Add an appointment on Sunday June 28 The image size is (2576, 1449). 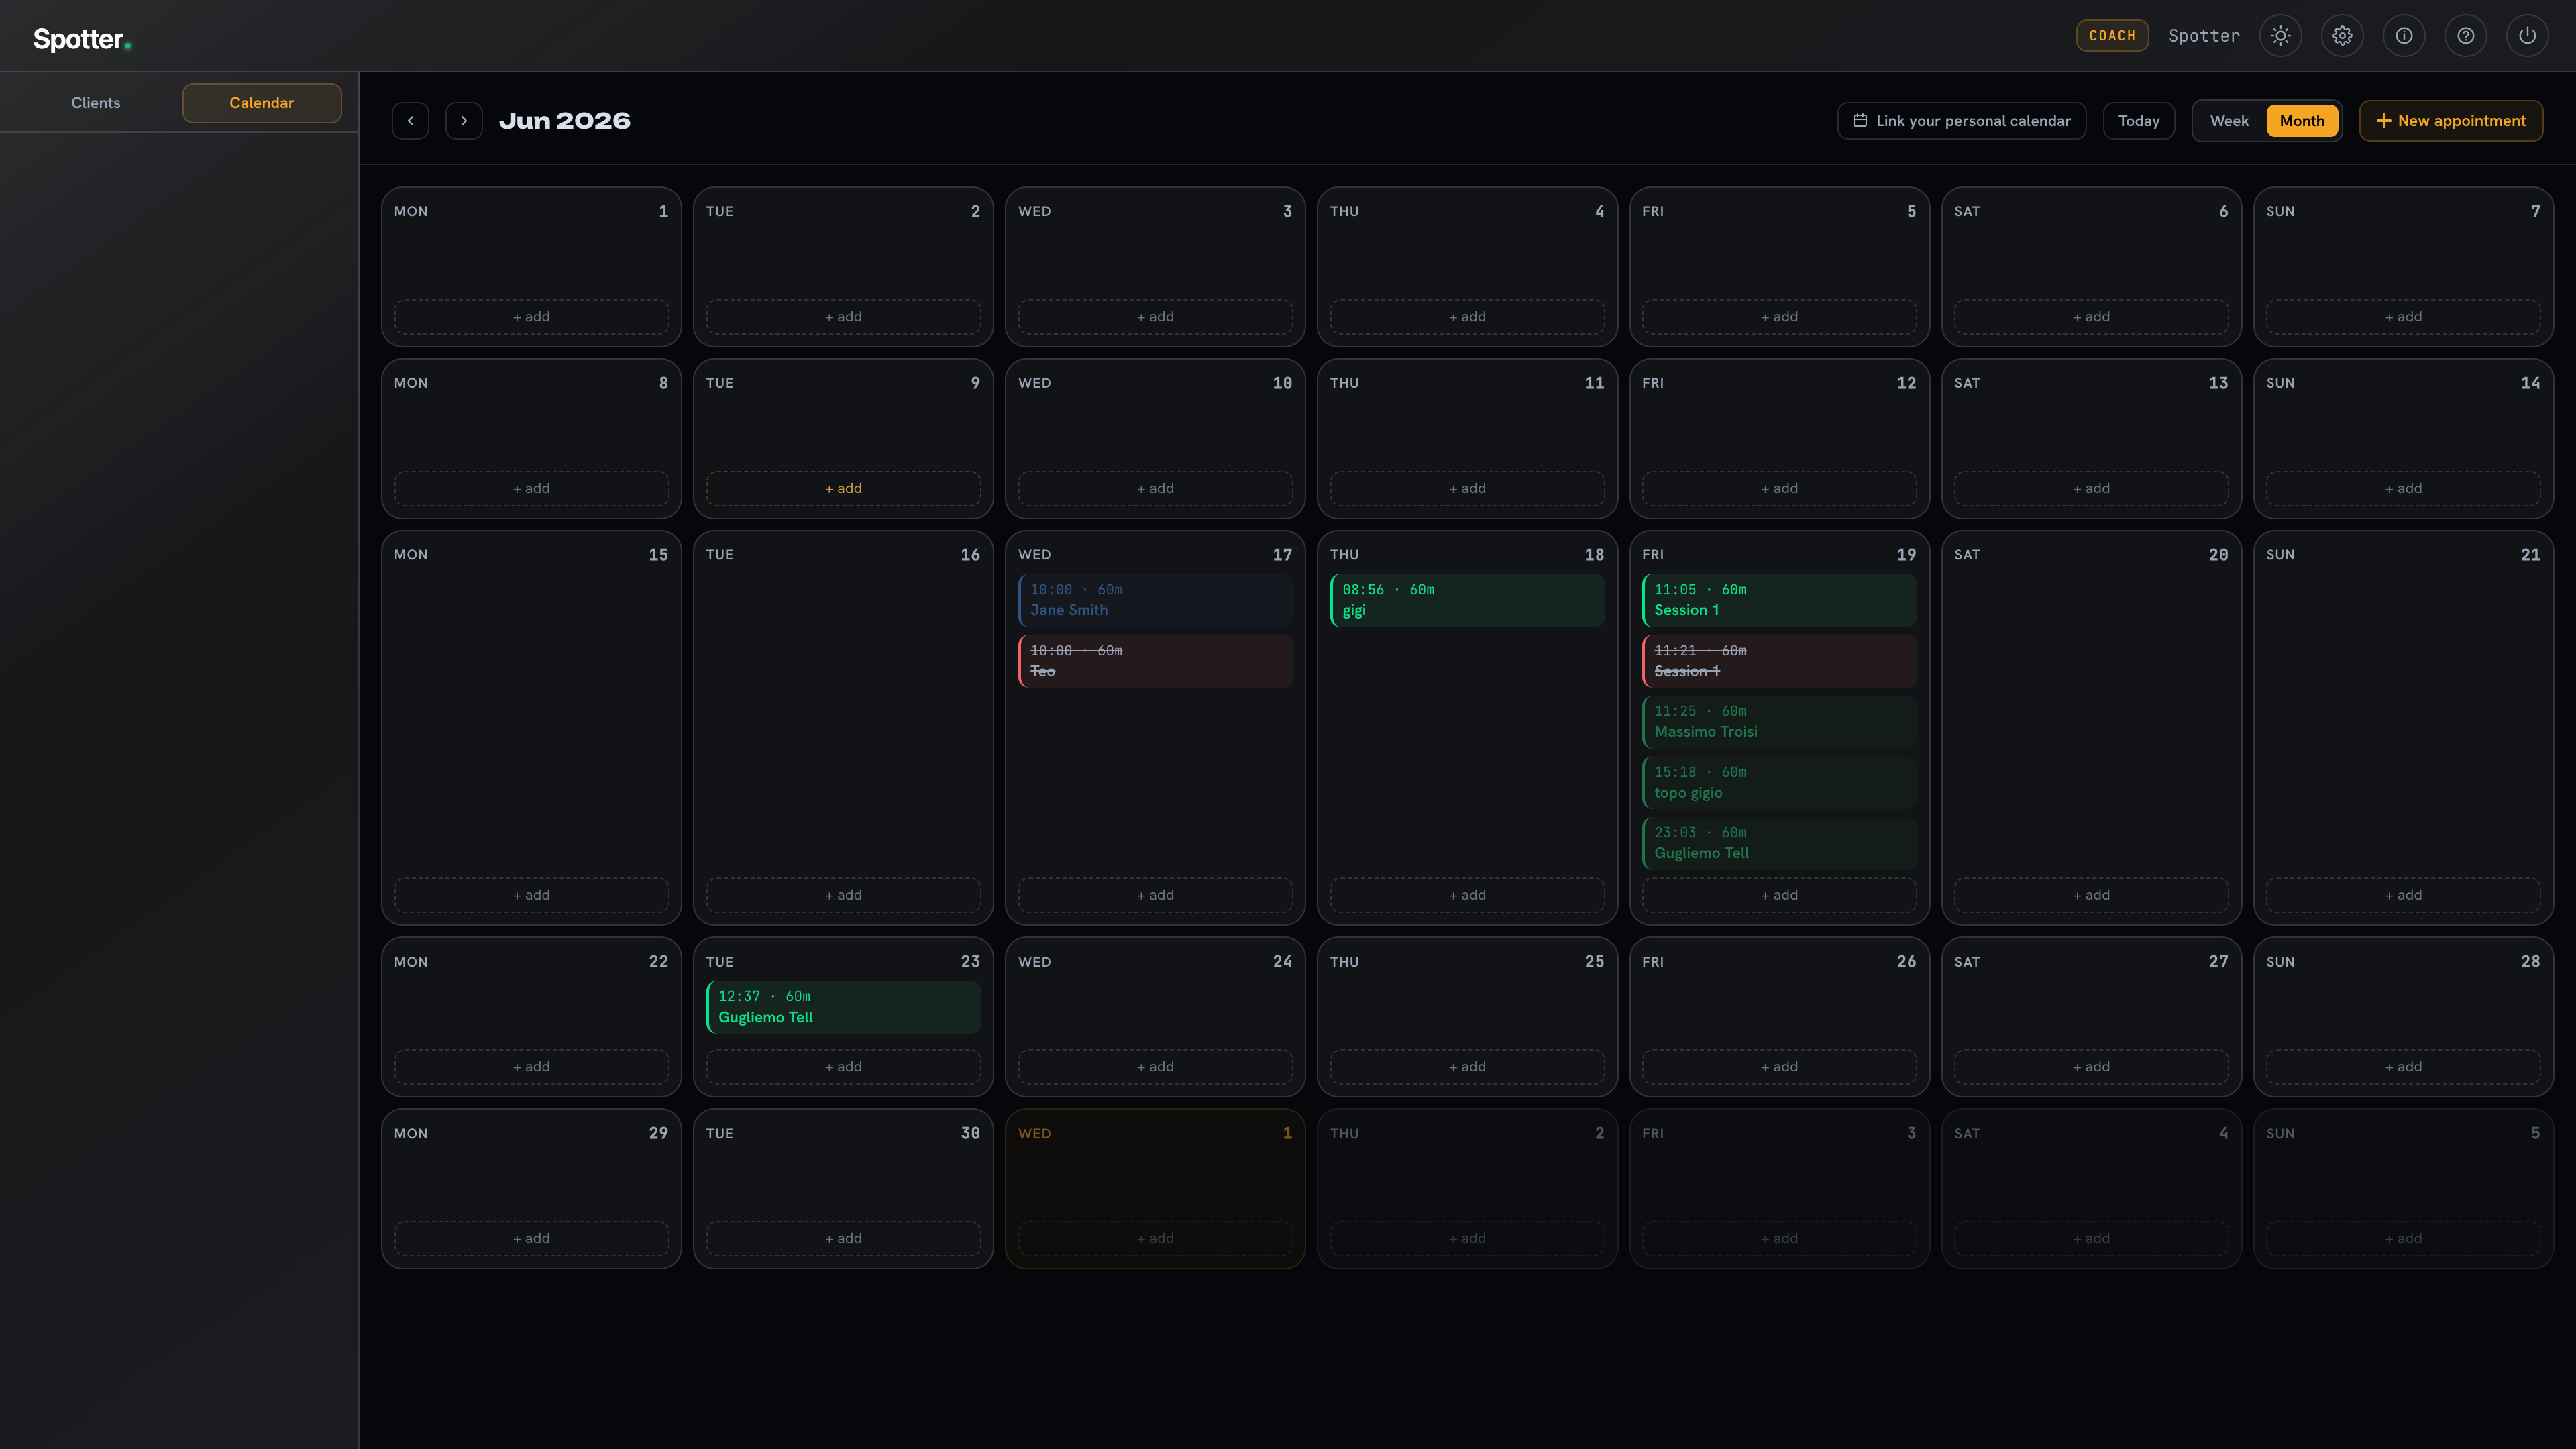2403,1067
